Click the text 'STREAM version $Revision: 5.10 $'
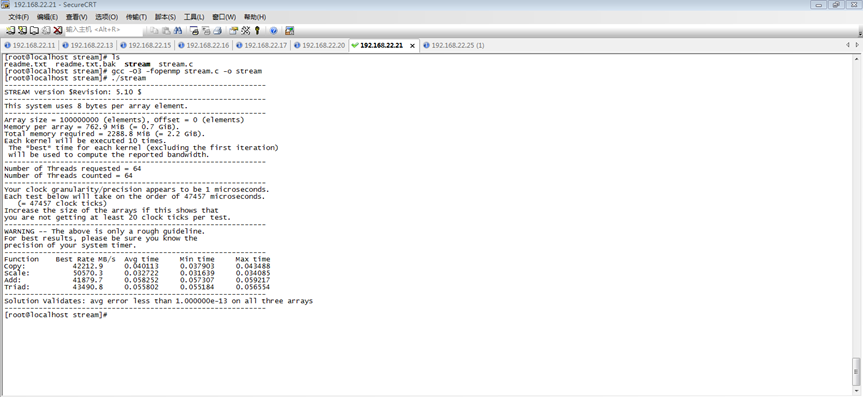863x397 pixels. 73,92
